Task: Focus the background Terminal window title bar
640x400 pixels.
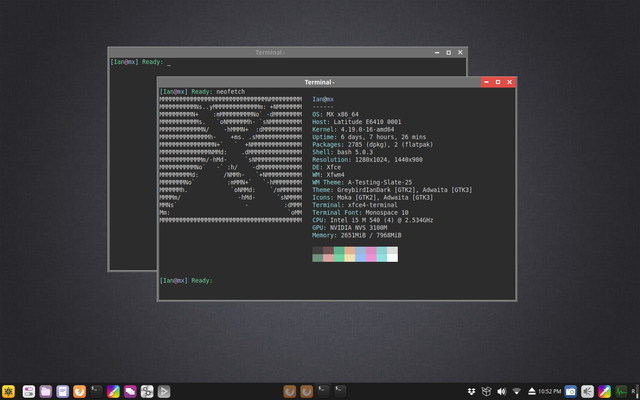Action: click(270, 52)
